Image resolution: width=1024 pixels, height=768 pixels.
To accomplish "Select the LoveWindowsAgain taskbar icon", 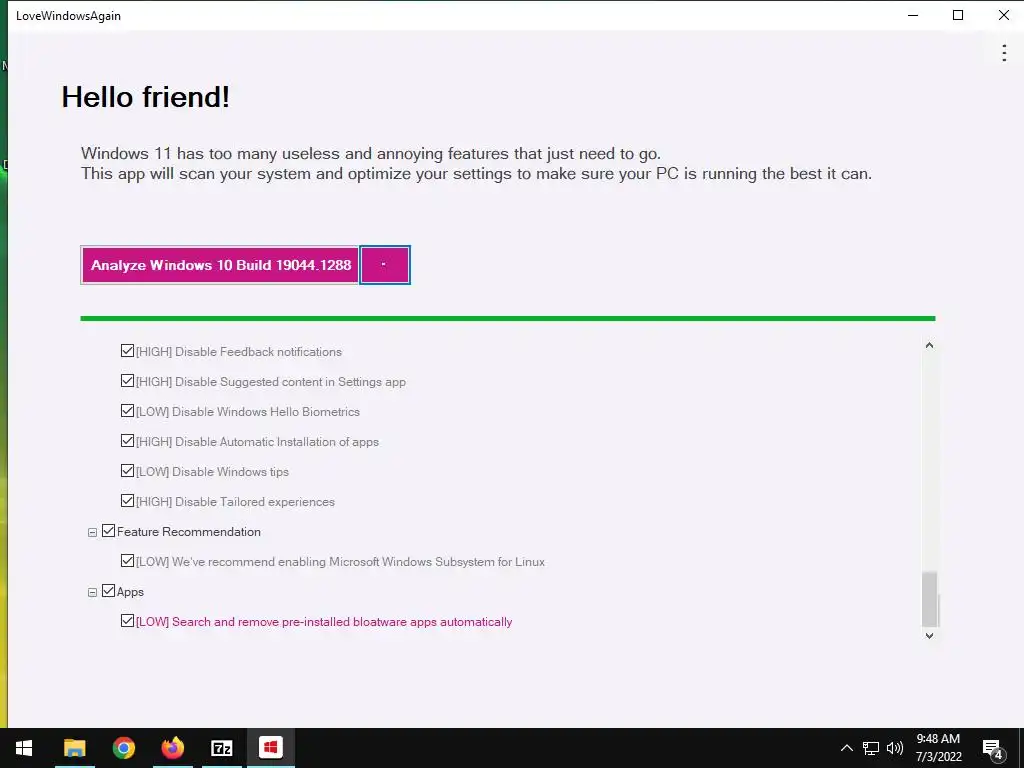I will pos(270,747).
